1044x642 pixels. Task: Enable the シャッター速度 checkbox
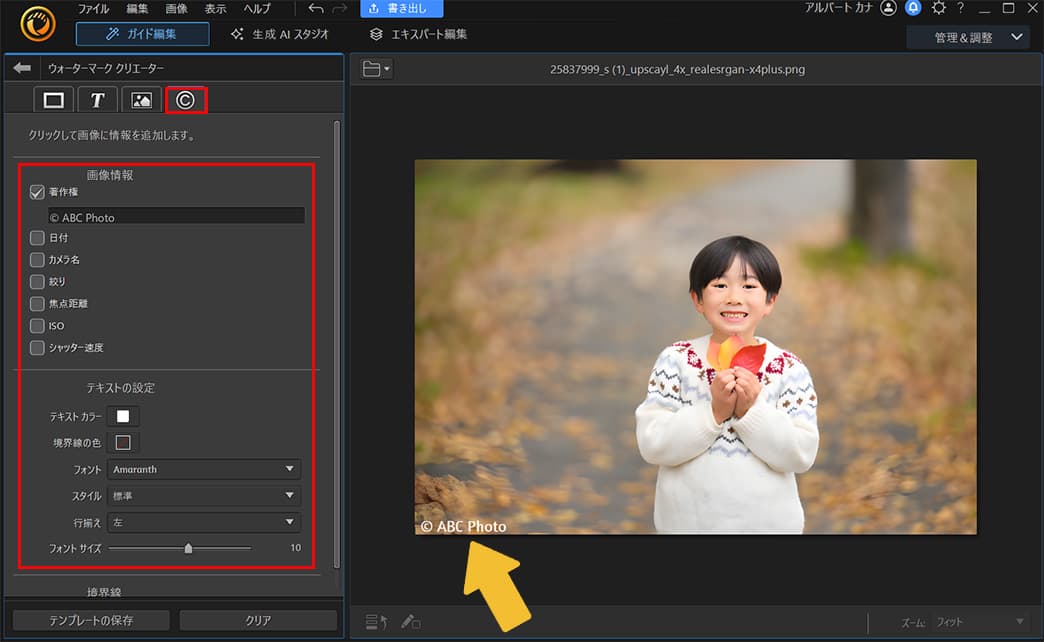[37, 348]
